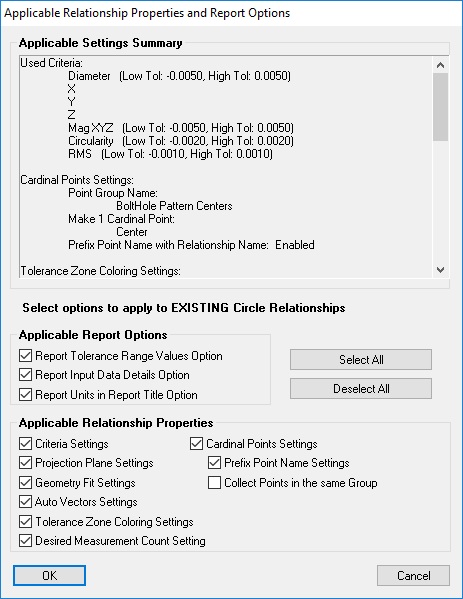Click the summary scrollbar down arrow

click(440, 270)
